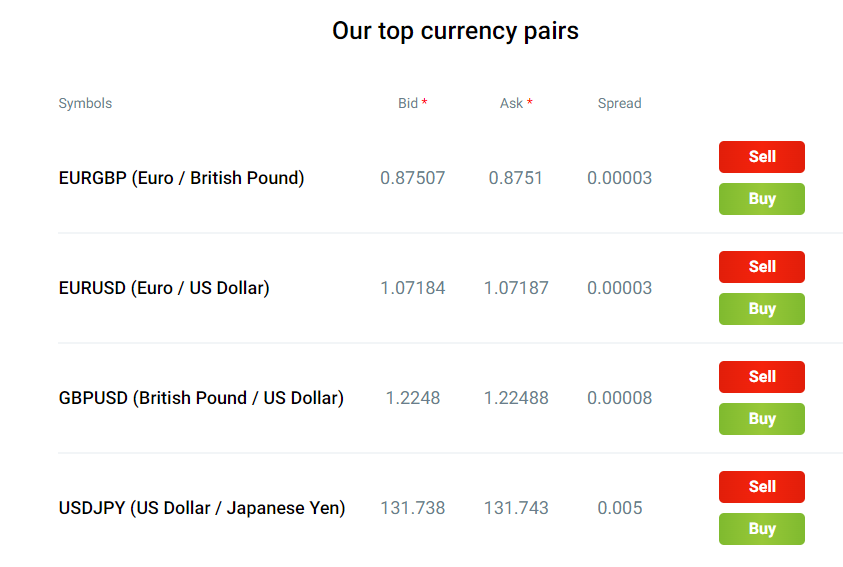This screenshot has height=567, width=843.
Task: Buy the GBPUSD currency pair
Action: (x=761, y=419)
